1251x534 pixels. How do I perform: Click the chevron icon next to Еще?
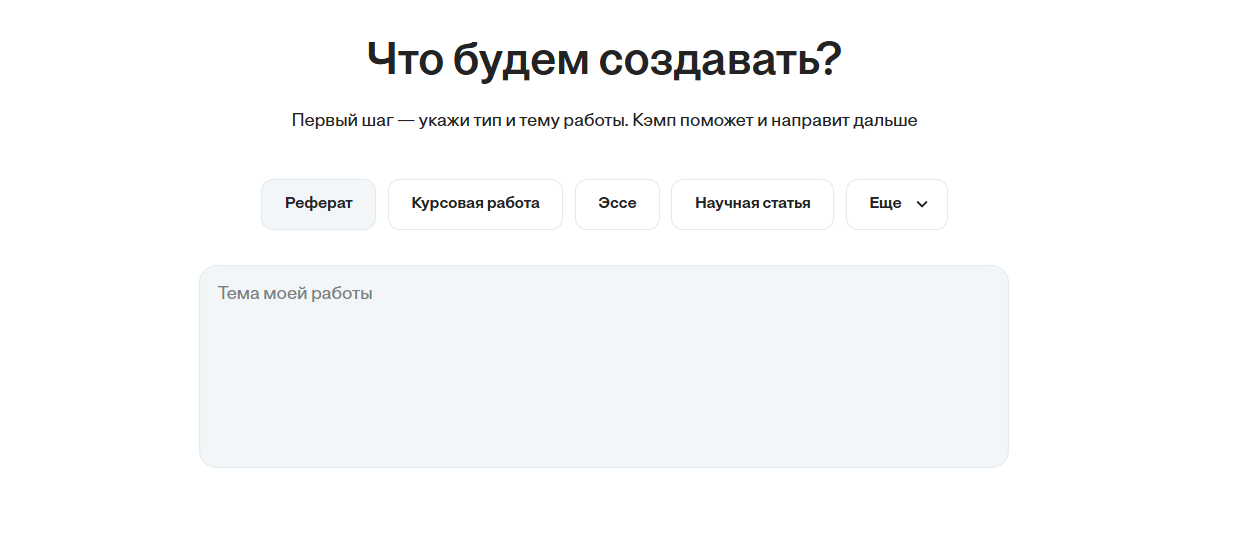click(922, 204)
